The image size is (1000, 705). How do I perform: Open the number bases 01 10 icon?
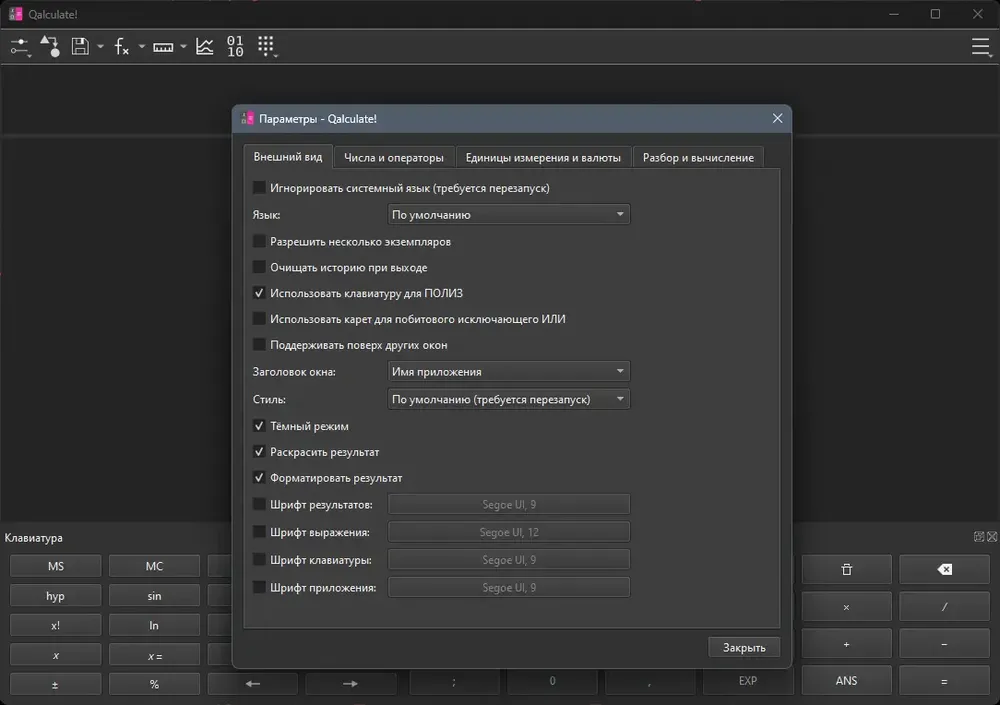coord(235,47)
